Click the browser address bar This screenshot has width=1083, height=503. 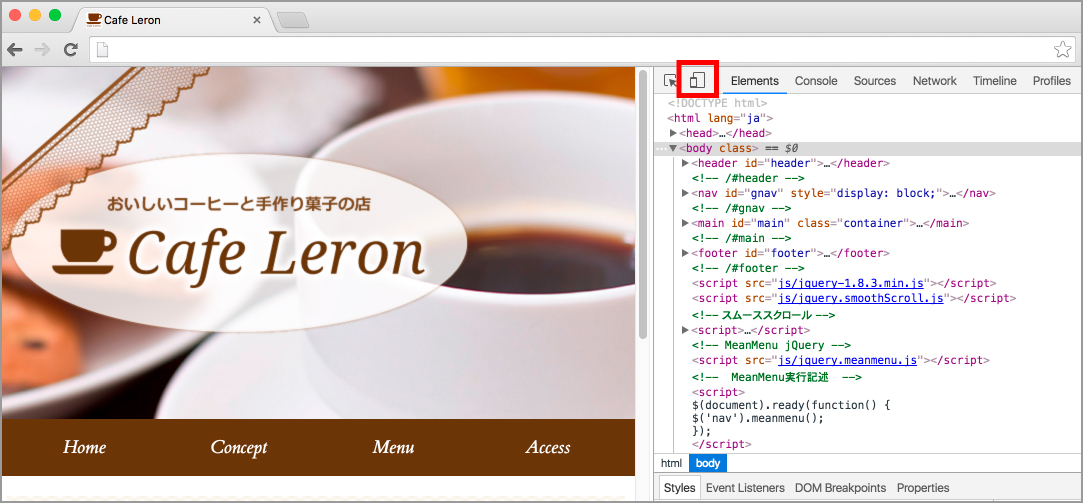click(570, 49)
